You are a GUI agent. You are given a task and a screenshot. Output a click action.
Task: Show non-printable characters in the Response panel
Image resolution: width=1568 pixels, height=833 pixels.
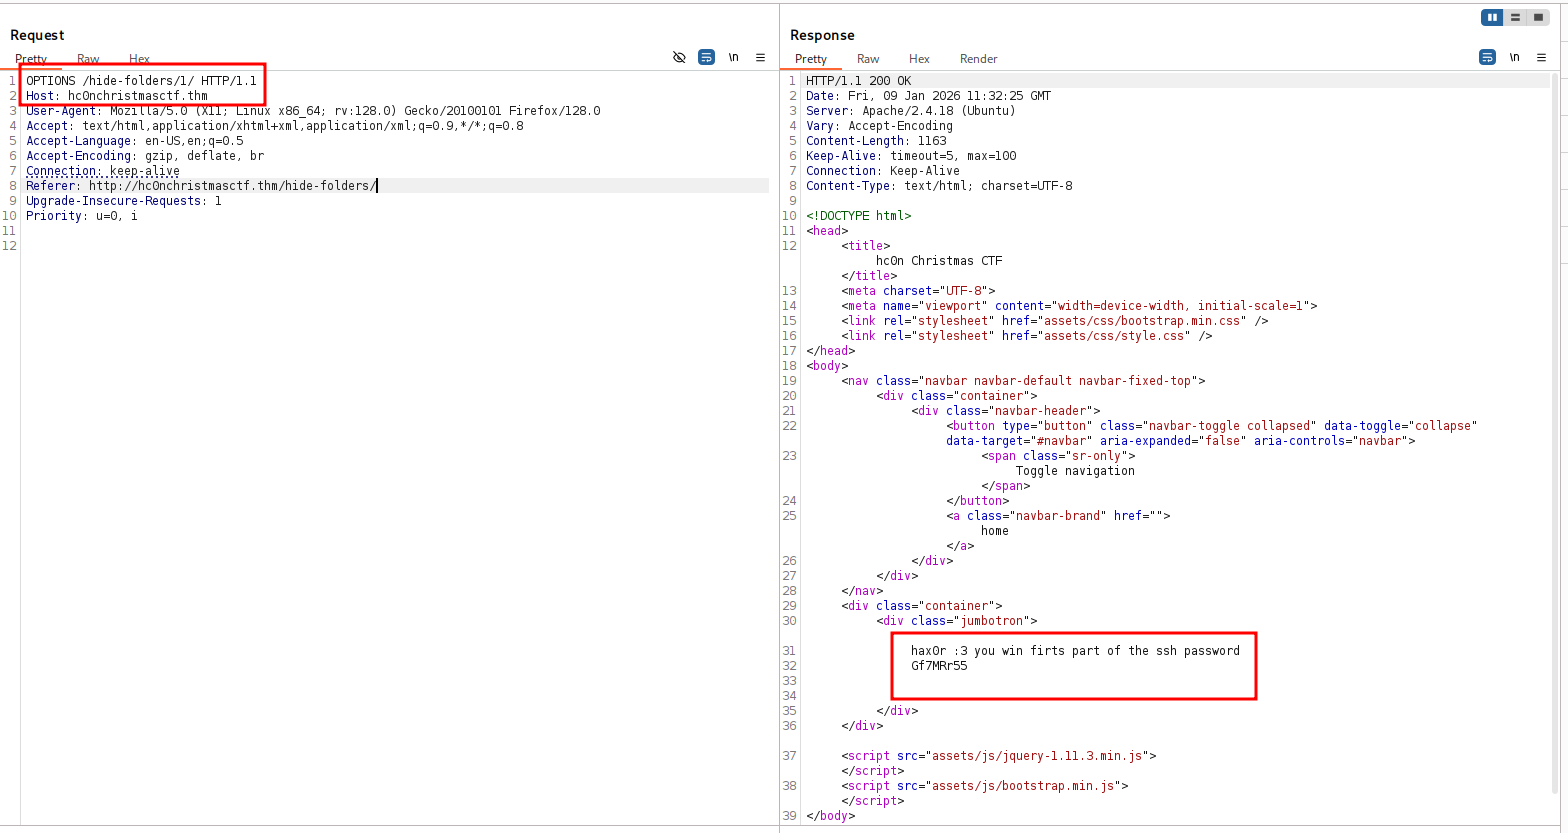coord(1514,58)
